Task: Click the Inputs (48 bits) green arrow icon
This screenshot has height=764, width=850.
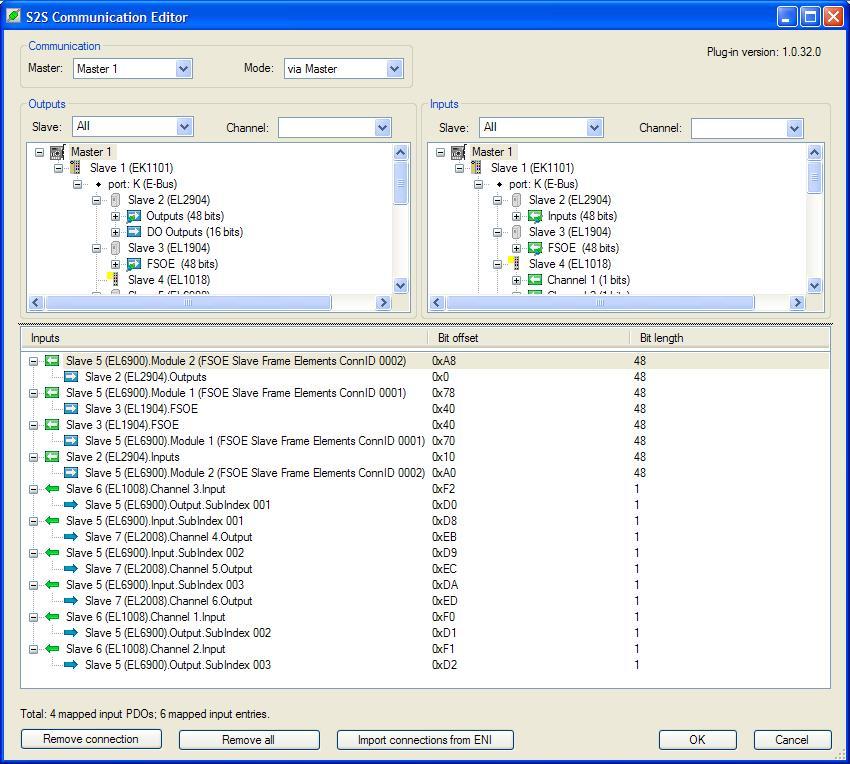Action: tap(535, 216)
